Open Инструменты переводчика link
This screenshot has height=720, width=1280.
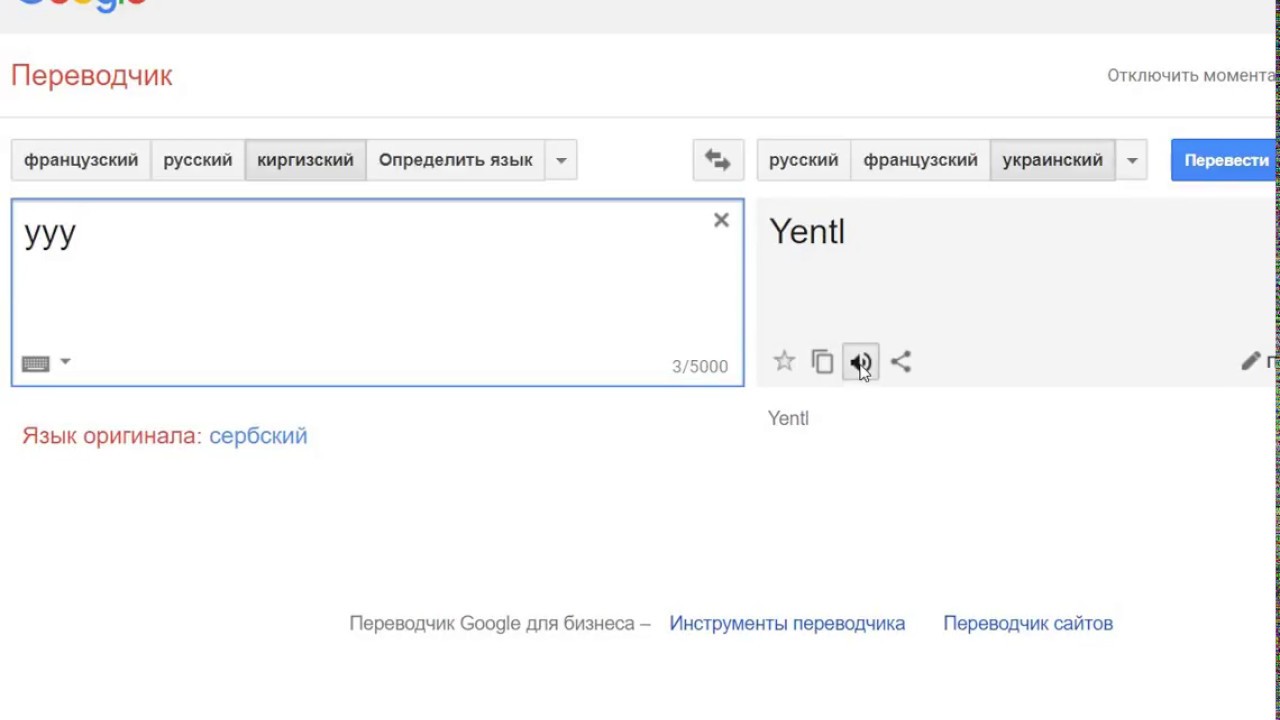coord(787,623)
